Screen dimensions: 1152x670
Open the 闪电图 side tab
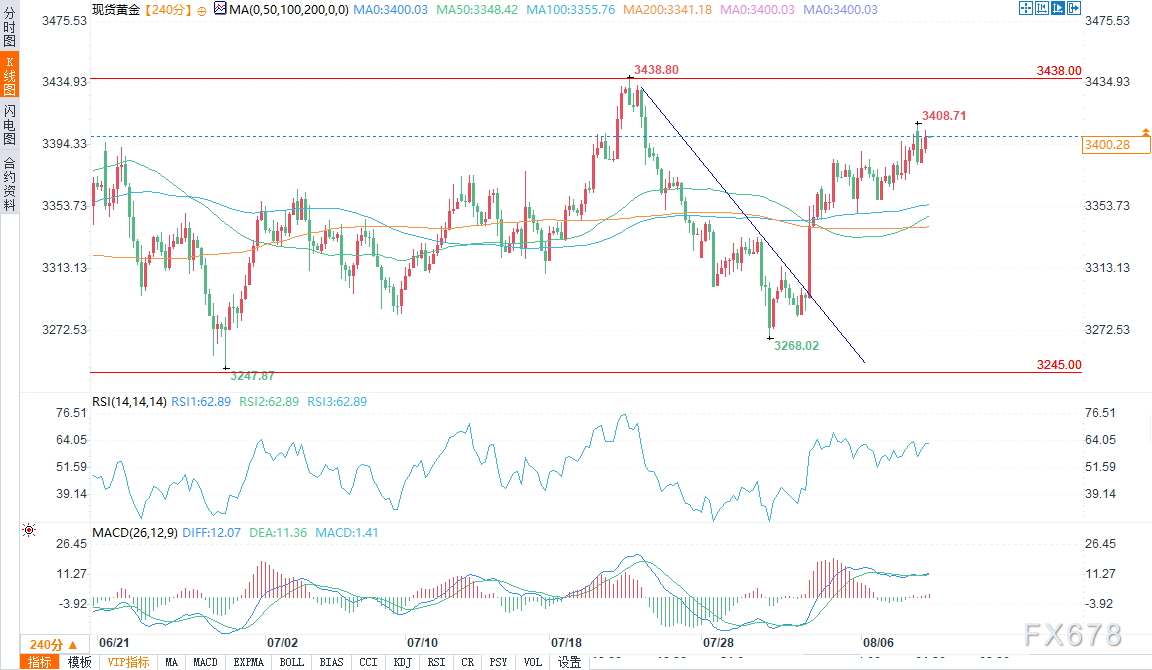pos(9,125)
